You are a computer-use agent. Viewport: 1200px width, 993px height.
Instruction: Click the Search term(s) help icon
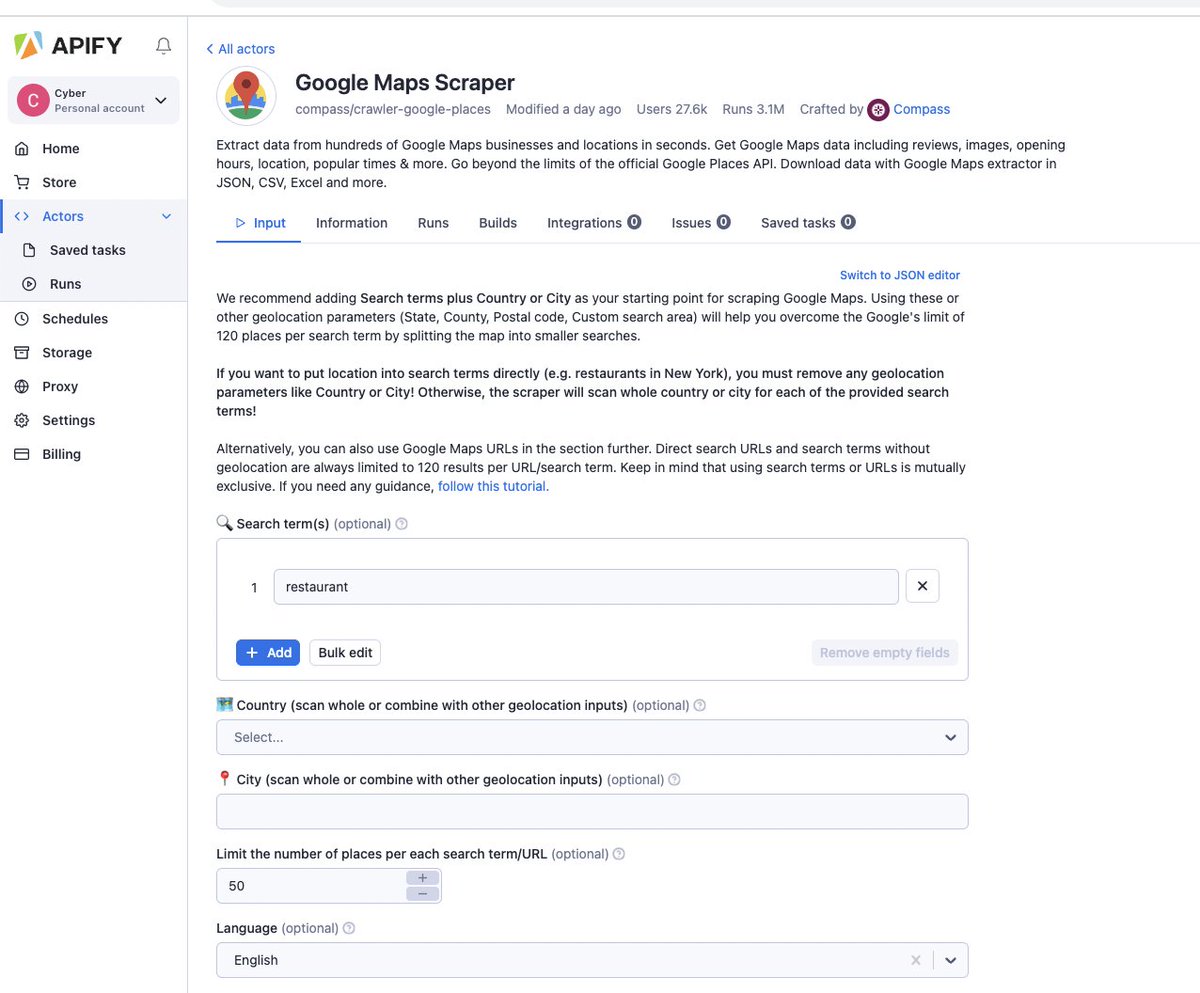(x=402, y=524)
